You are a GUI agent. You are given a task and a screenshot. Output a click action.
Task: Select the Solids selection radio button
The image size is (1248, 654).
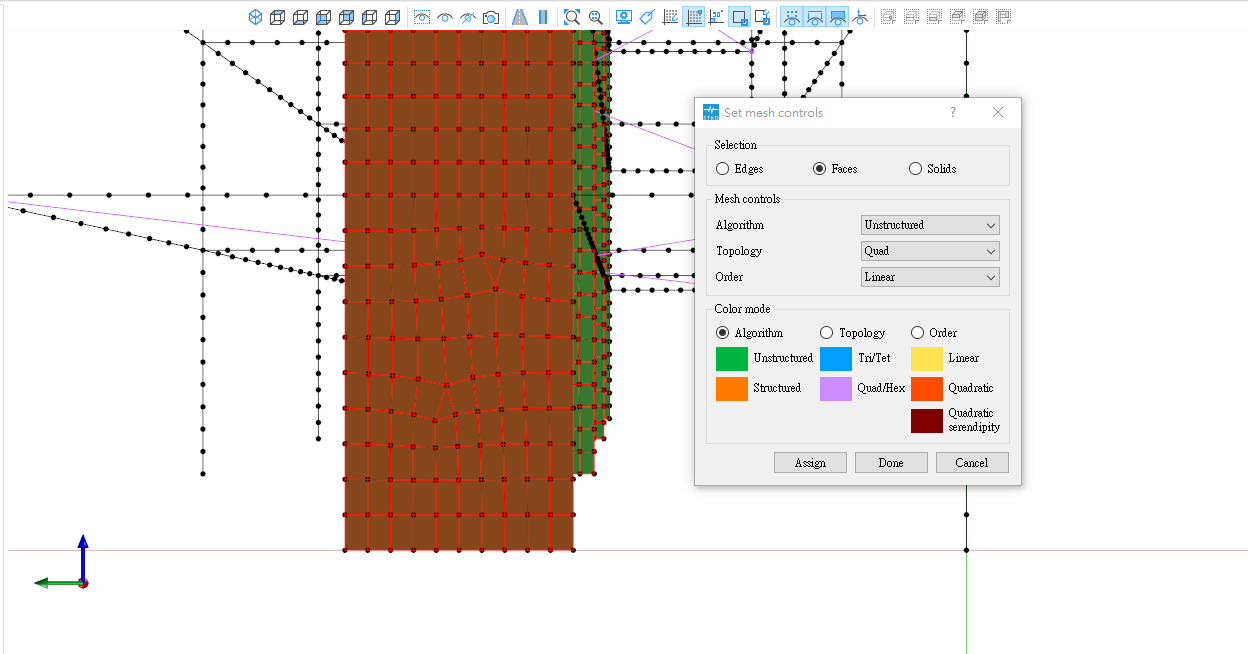tap(915, 169)
